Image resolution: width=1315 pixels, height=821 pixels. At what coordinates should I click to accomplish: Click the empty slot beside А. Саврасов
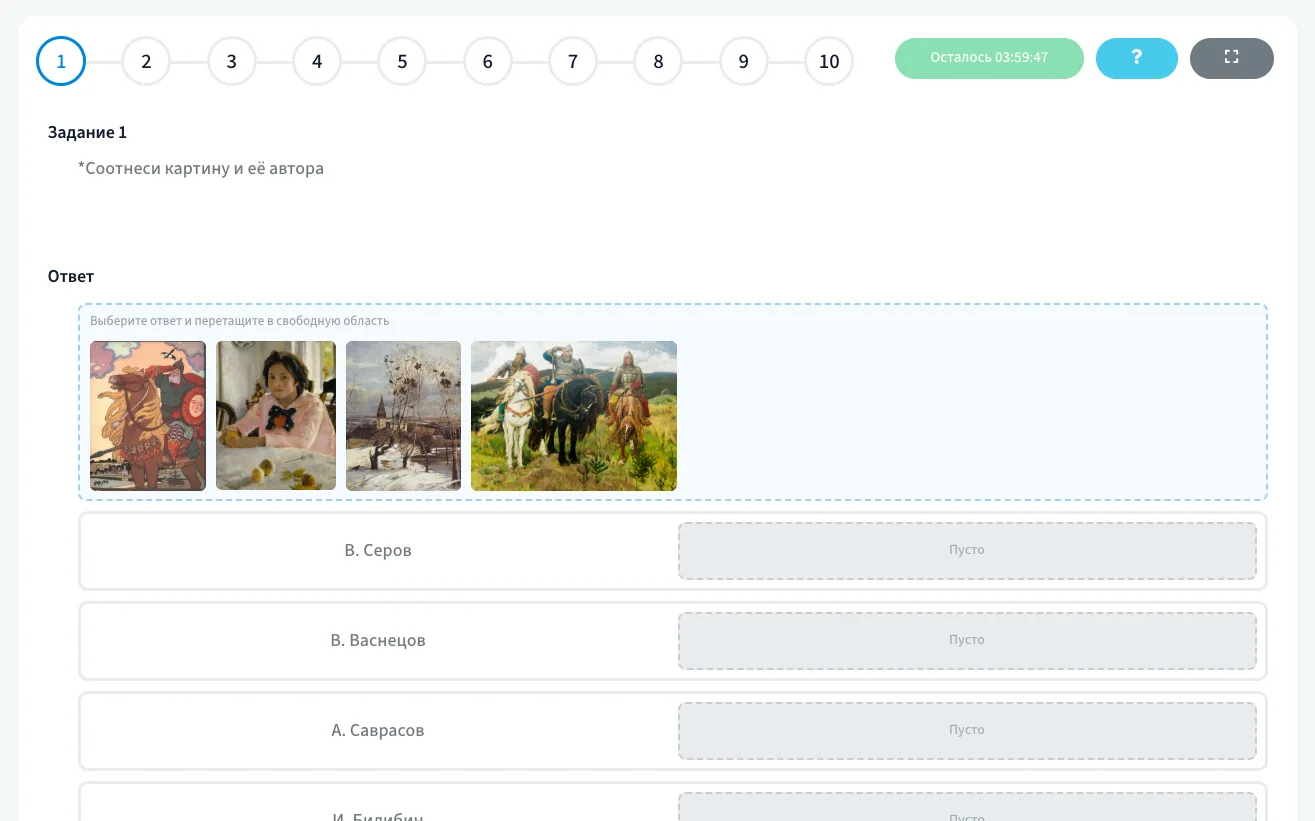(967, 731)
